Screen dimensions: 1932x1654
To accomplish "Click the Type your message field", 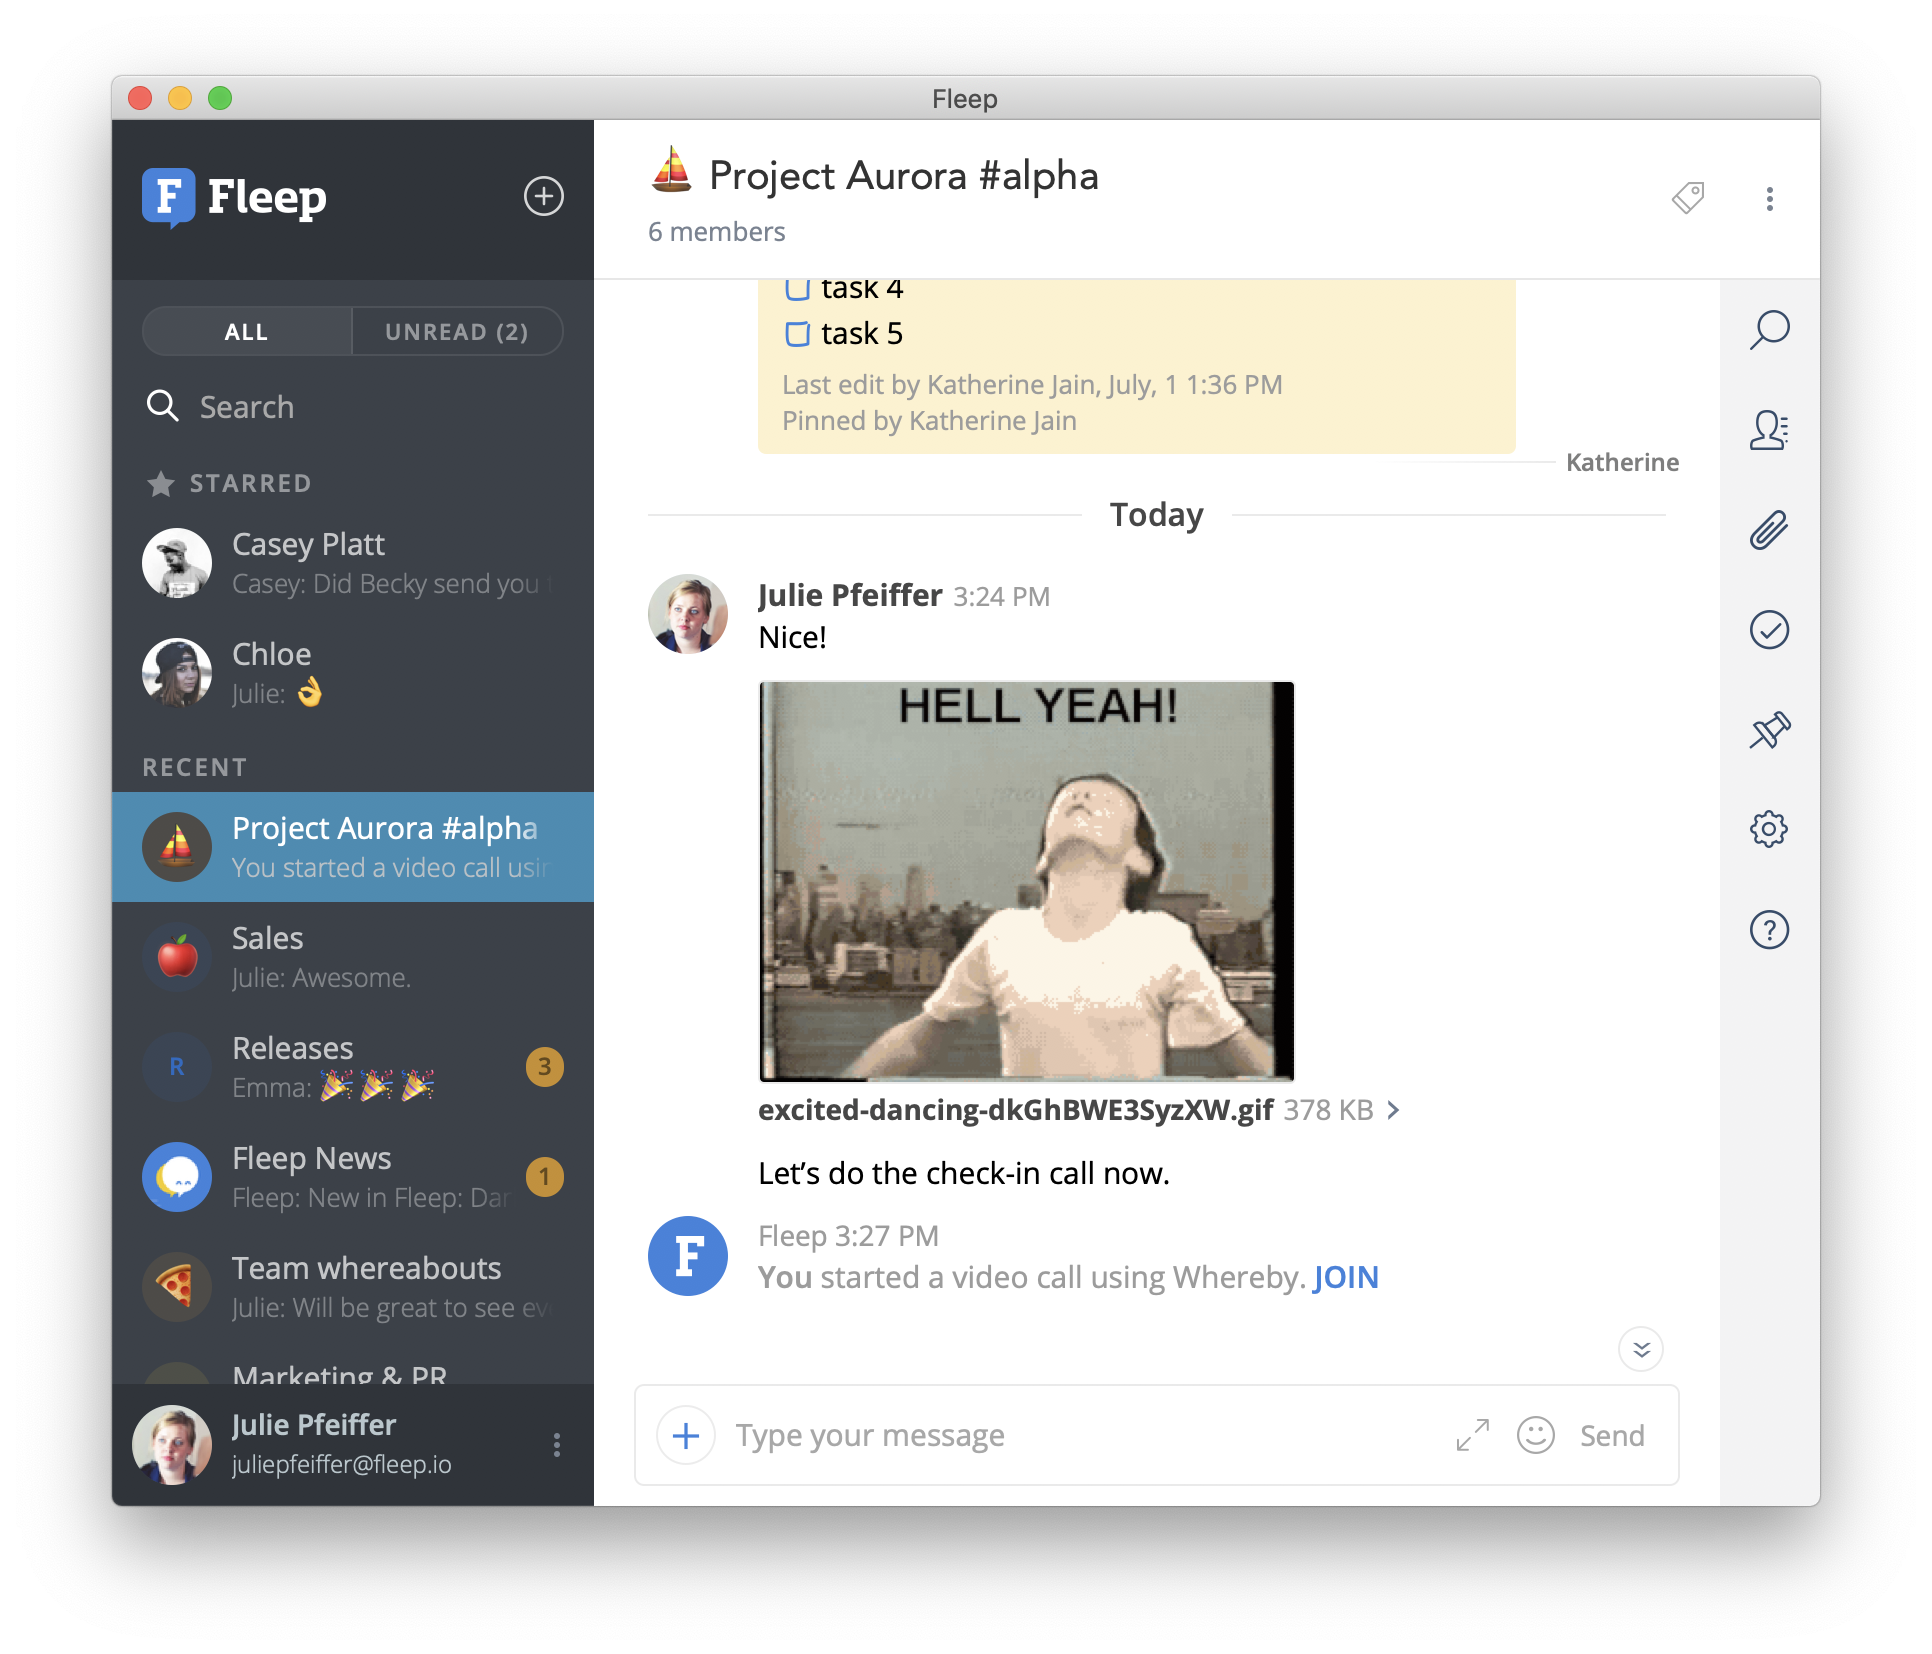I will [x=1085, y=1435].
